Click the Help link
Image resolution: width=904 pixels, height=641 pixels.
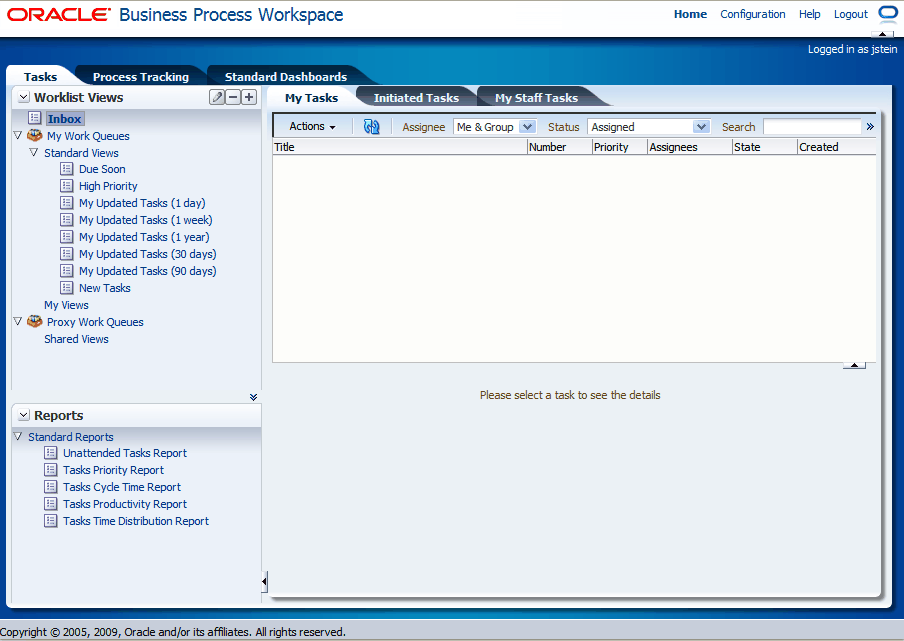tap(809, 14)
